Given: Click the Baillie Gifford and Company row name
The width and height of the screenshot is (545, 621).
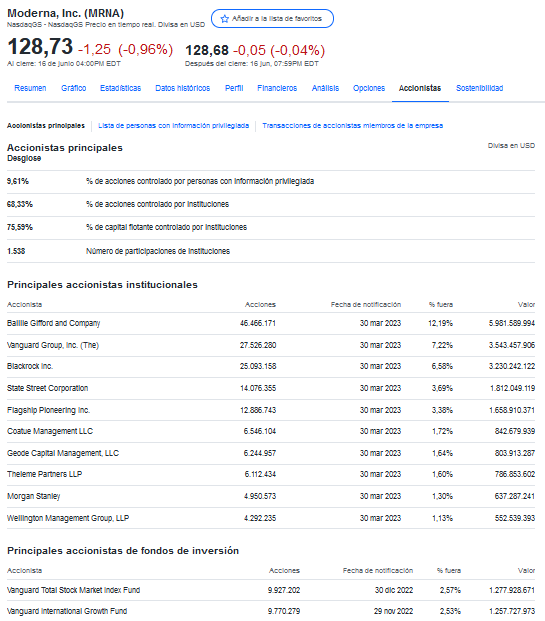Looking at the screenshot, I should tap(53, 323).
